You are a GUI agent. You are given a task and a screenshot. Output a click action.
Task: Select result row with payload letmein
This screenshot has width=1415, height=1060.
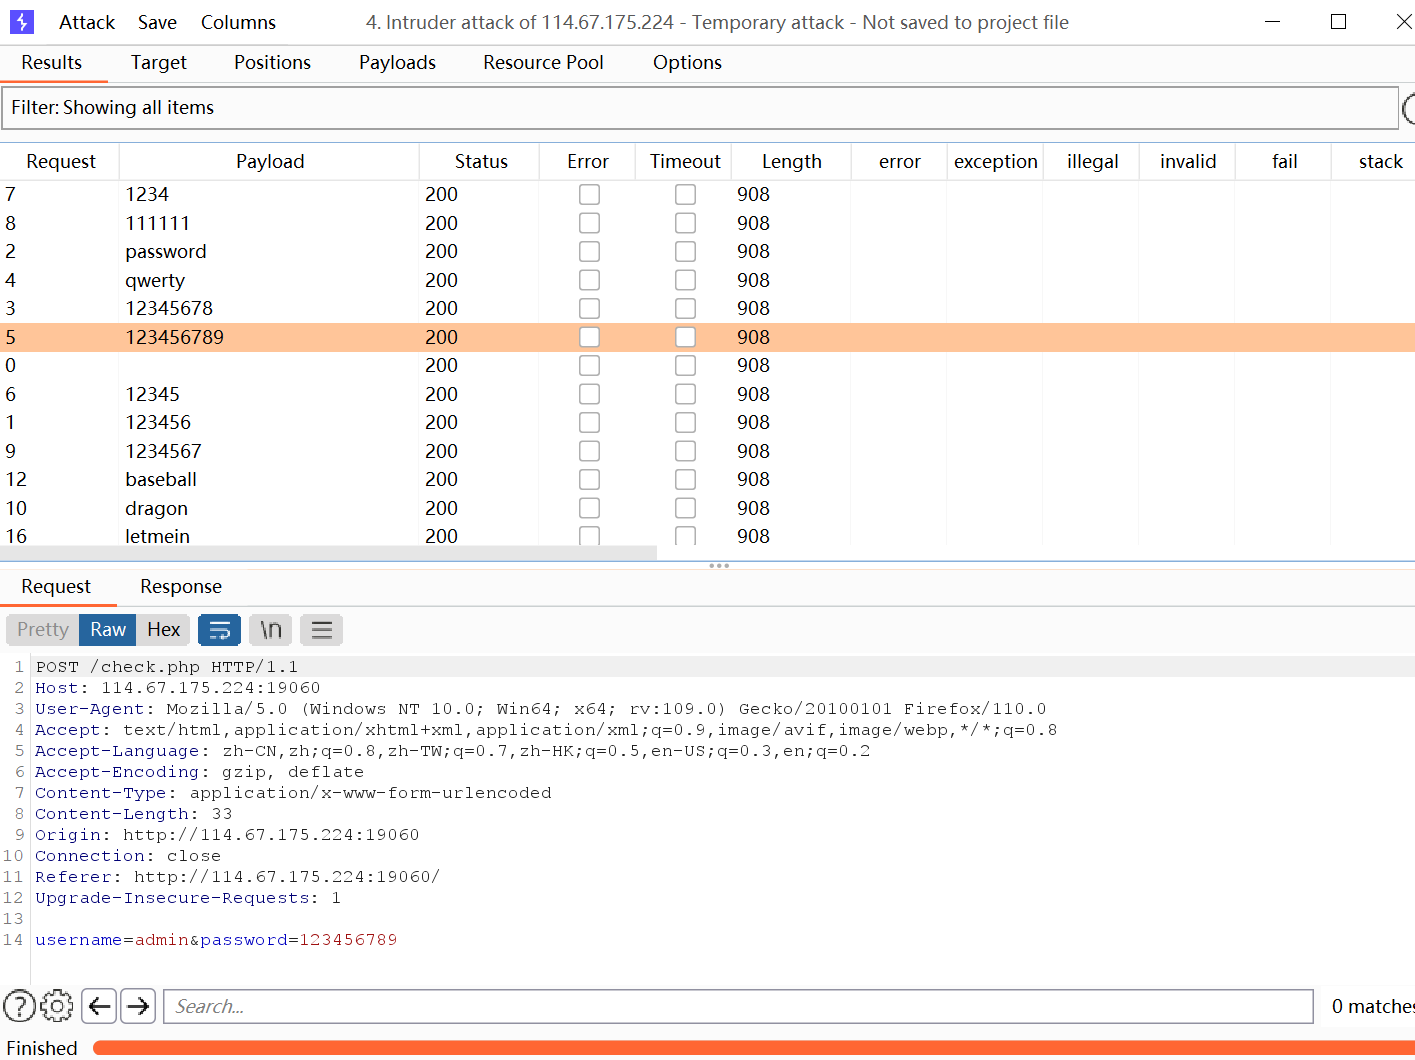pyautogui.click(x=707, y=536)
